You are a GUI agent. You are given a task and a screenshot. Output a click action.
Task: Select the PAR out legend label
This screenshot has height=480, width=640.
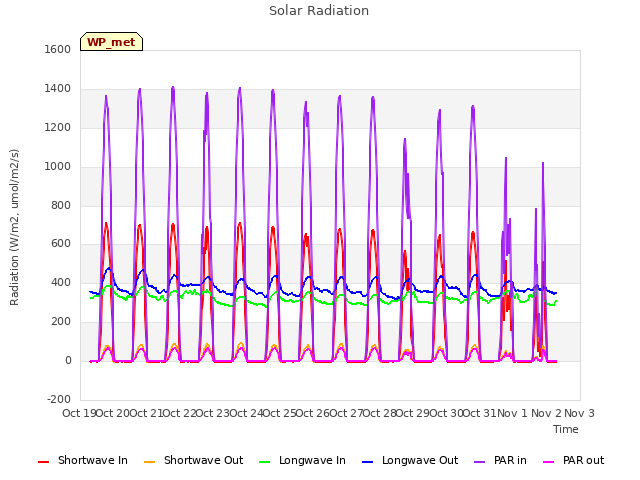coord(583,460)
